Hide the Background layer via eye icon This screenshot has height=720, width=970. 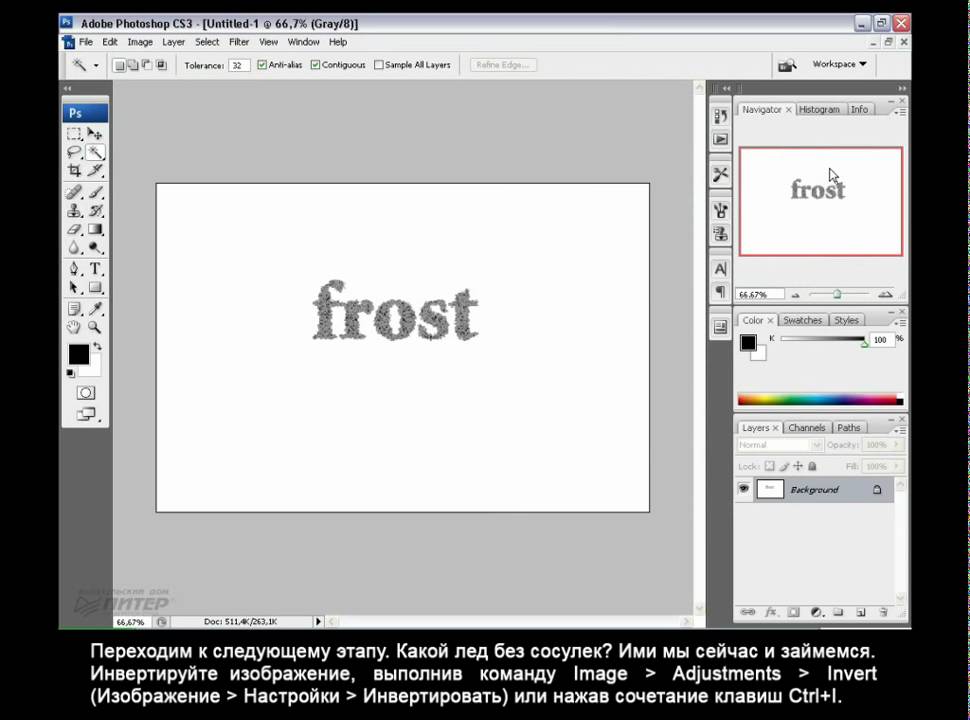point(744,489)
